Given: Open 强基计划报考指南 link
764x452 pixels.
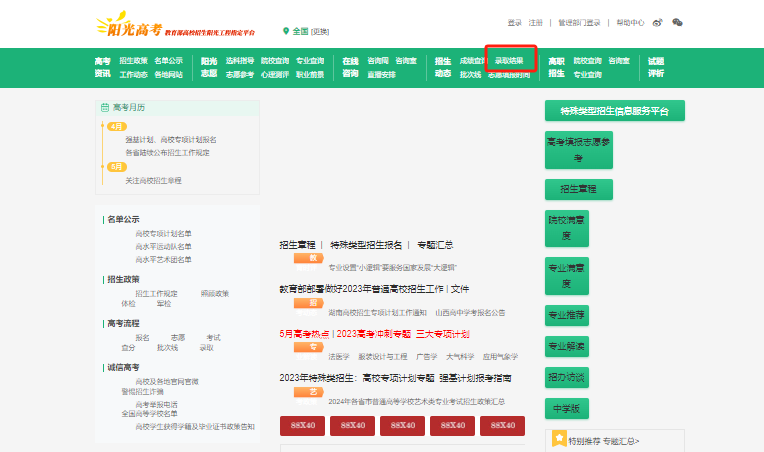Looking at the screenshot, I should pyautogui.click(x=475, y=378).
